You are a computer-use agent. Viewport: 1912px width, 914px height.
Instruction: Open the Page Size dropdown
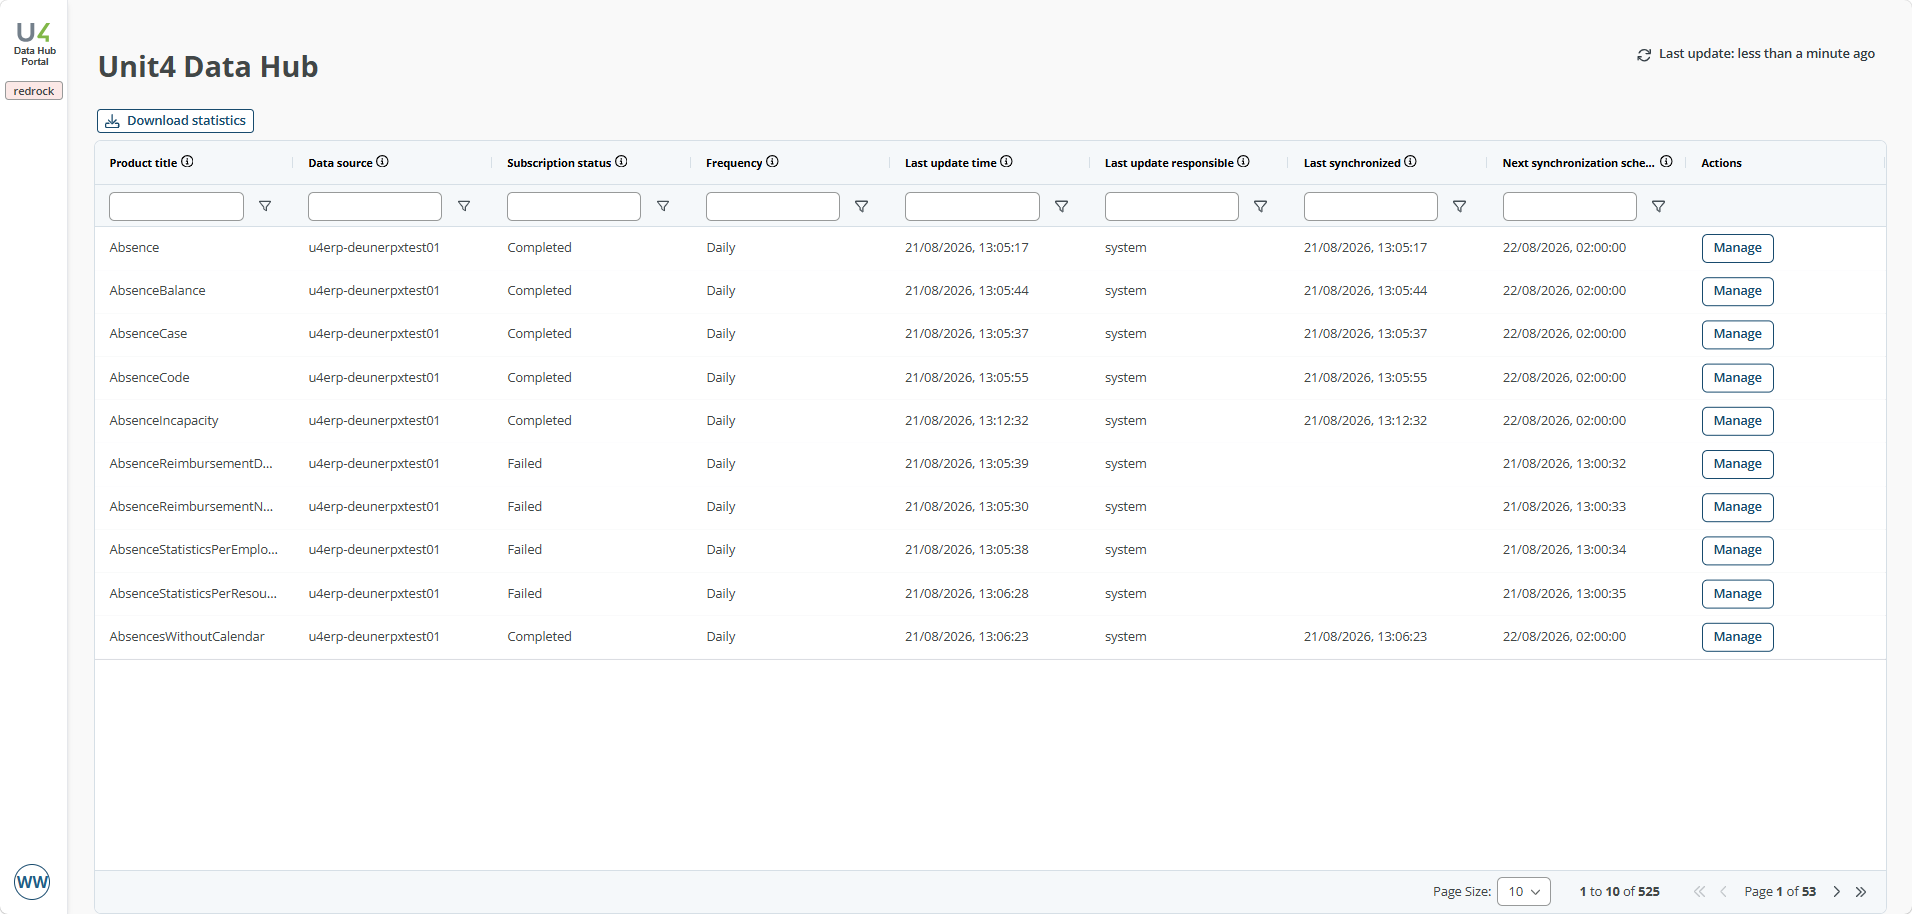click(x=1524, y=892)
